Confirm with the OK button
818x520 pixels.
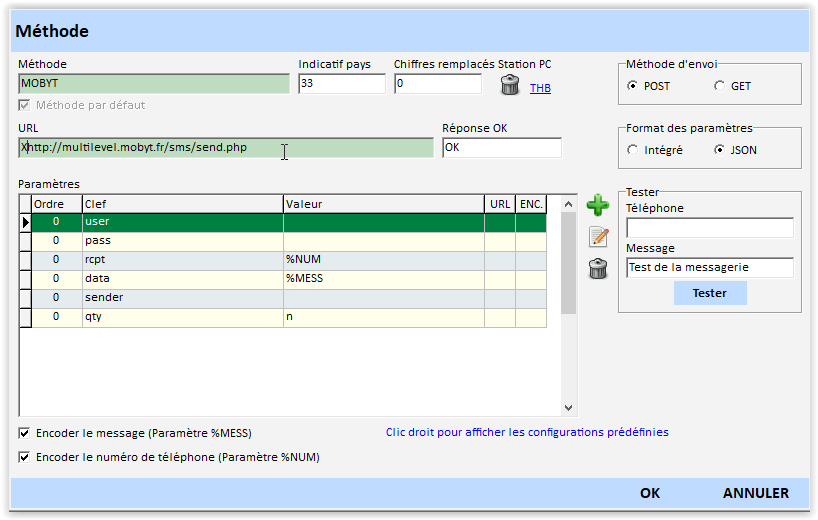(x=650, y=493)
